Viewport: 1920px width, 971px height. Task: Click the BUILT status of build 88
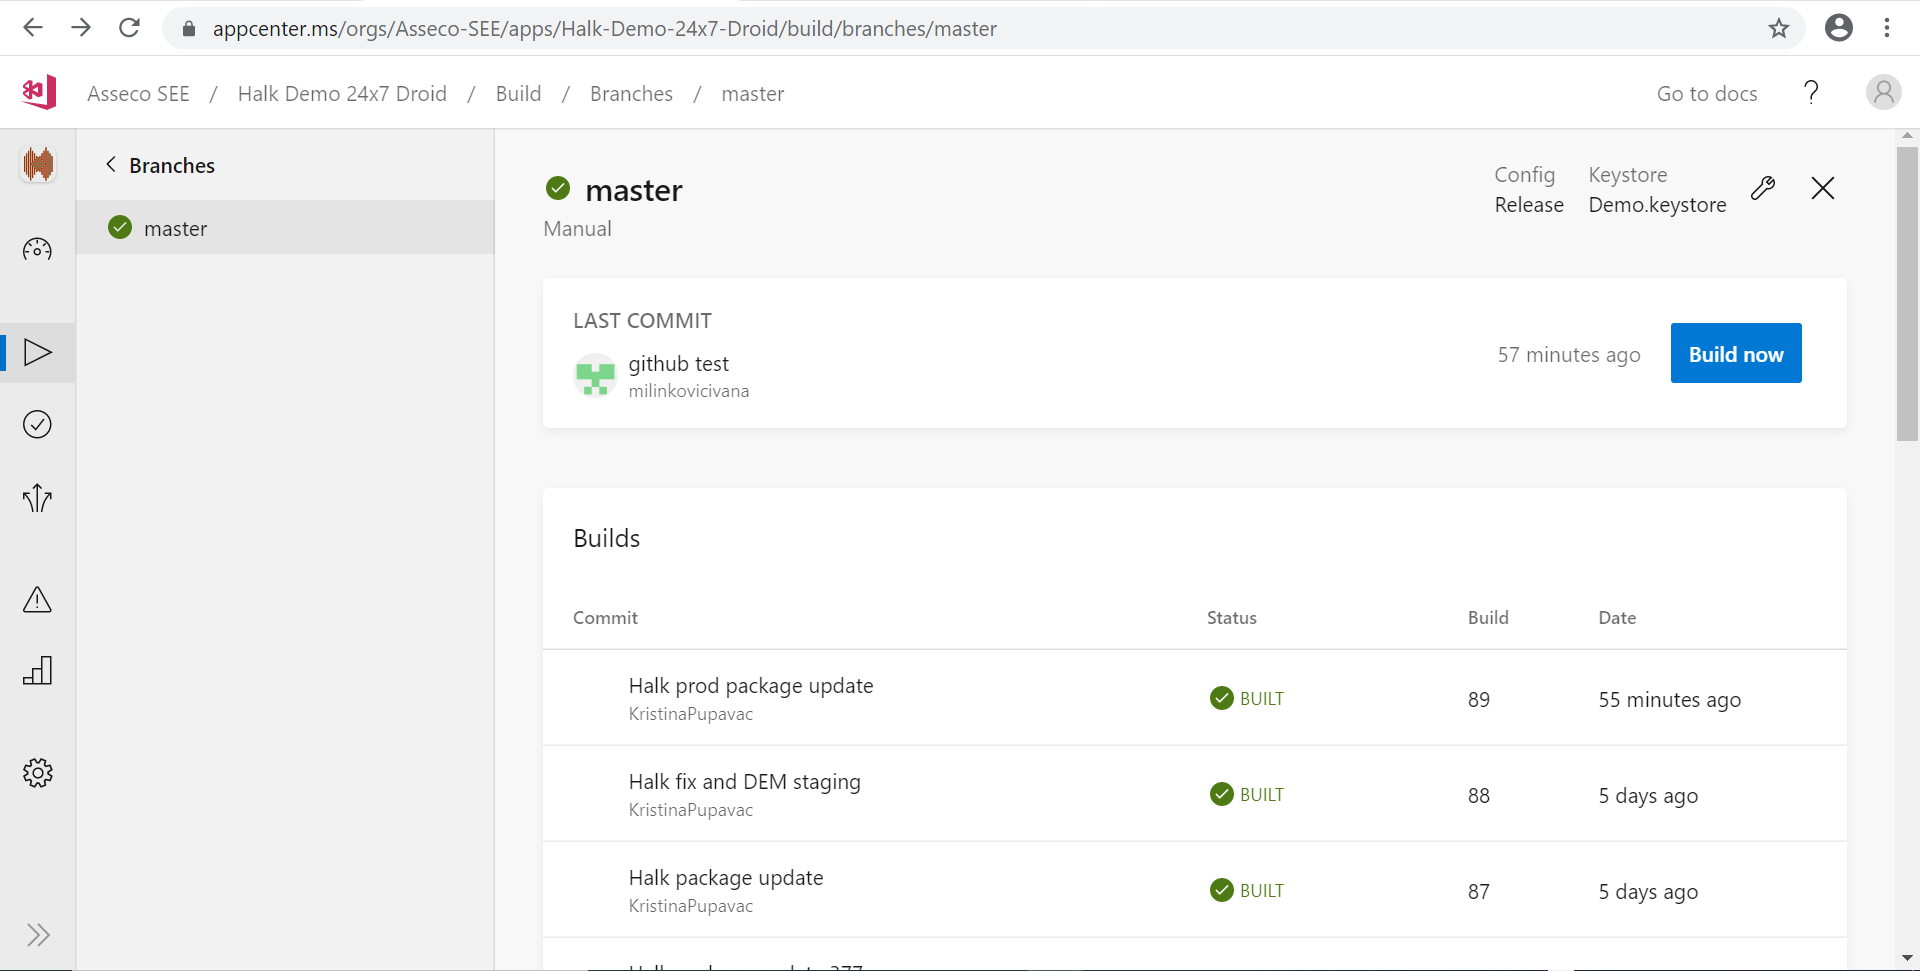coord(1247,794)
